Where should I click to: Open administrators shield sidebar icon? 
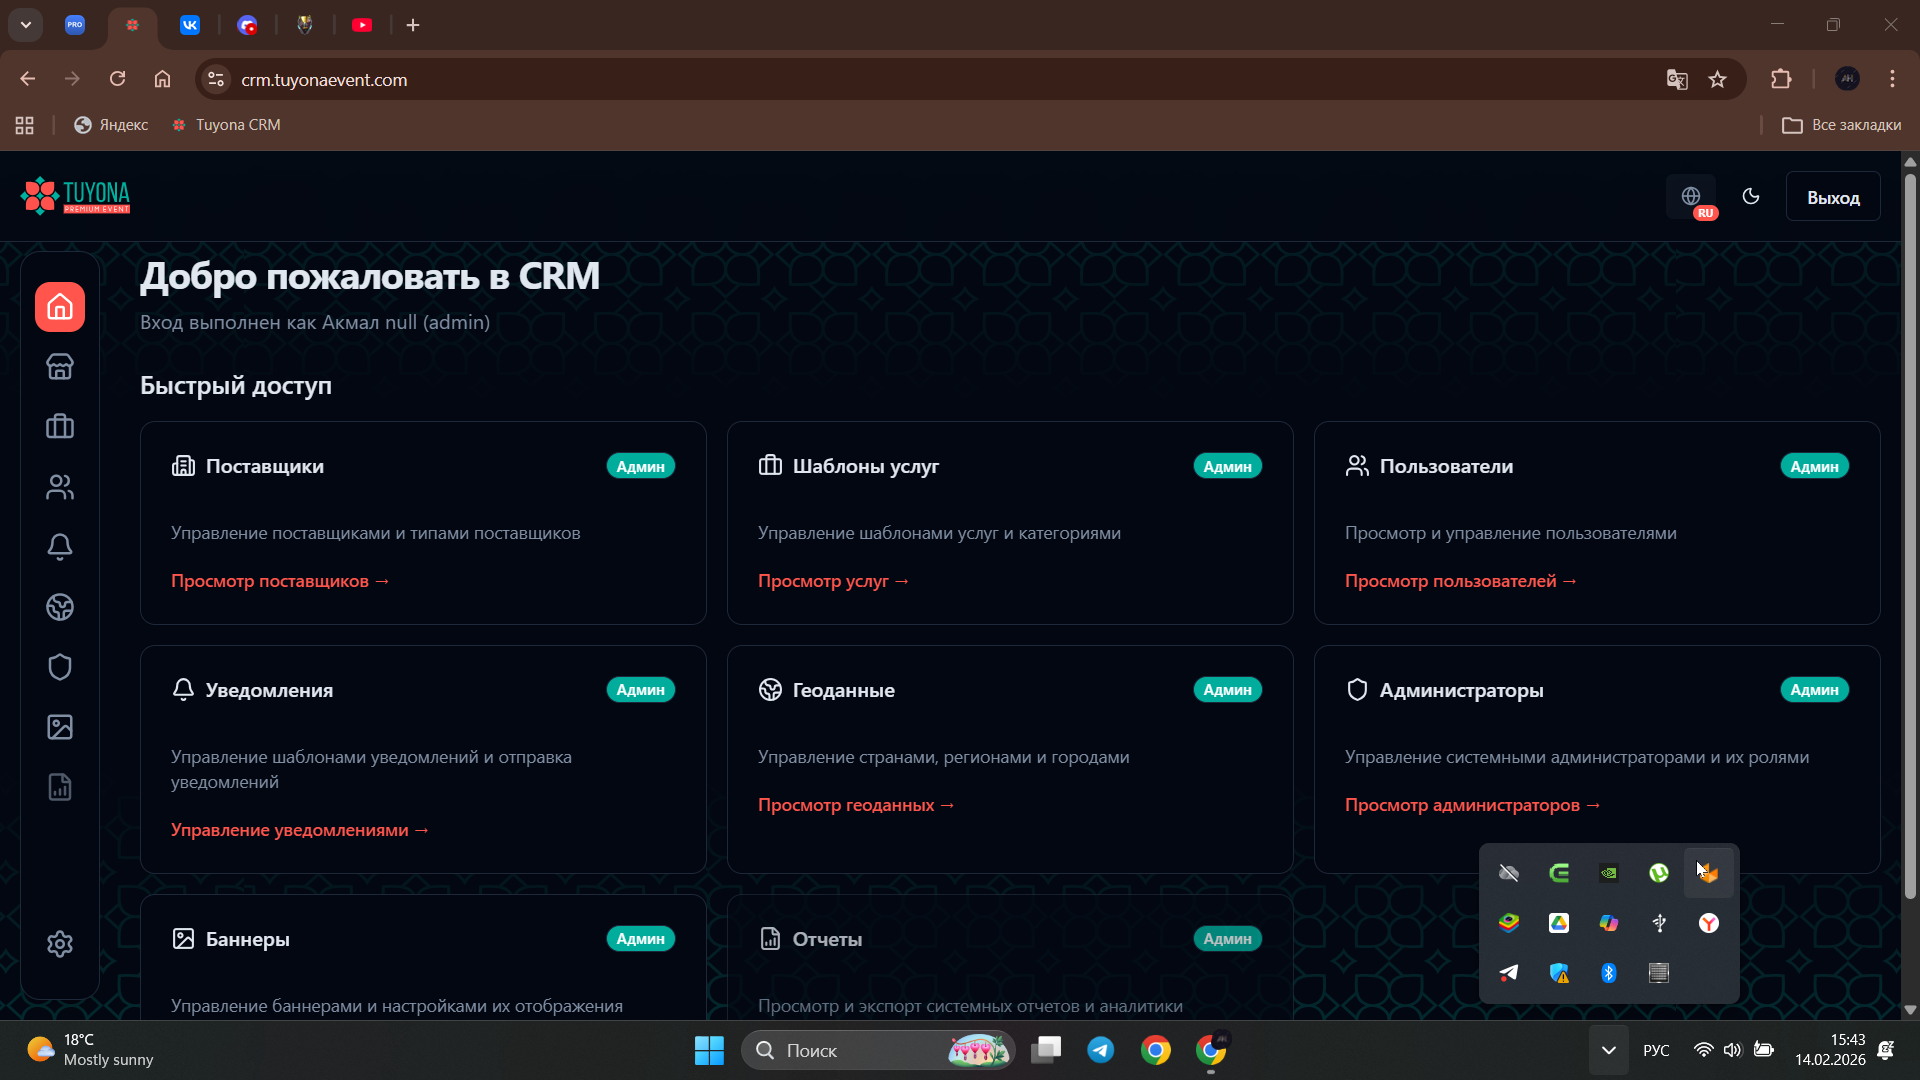tap(60, 667)
